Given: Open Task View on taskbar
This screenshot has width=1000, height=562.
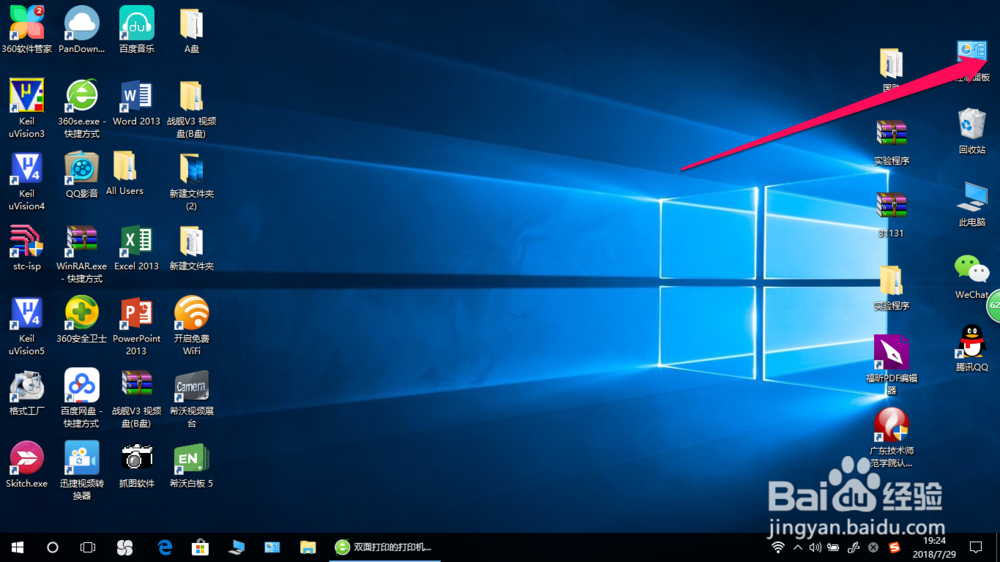Looking at the screenshot, I should point(87,547).
